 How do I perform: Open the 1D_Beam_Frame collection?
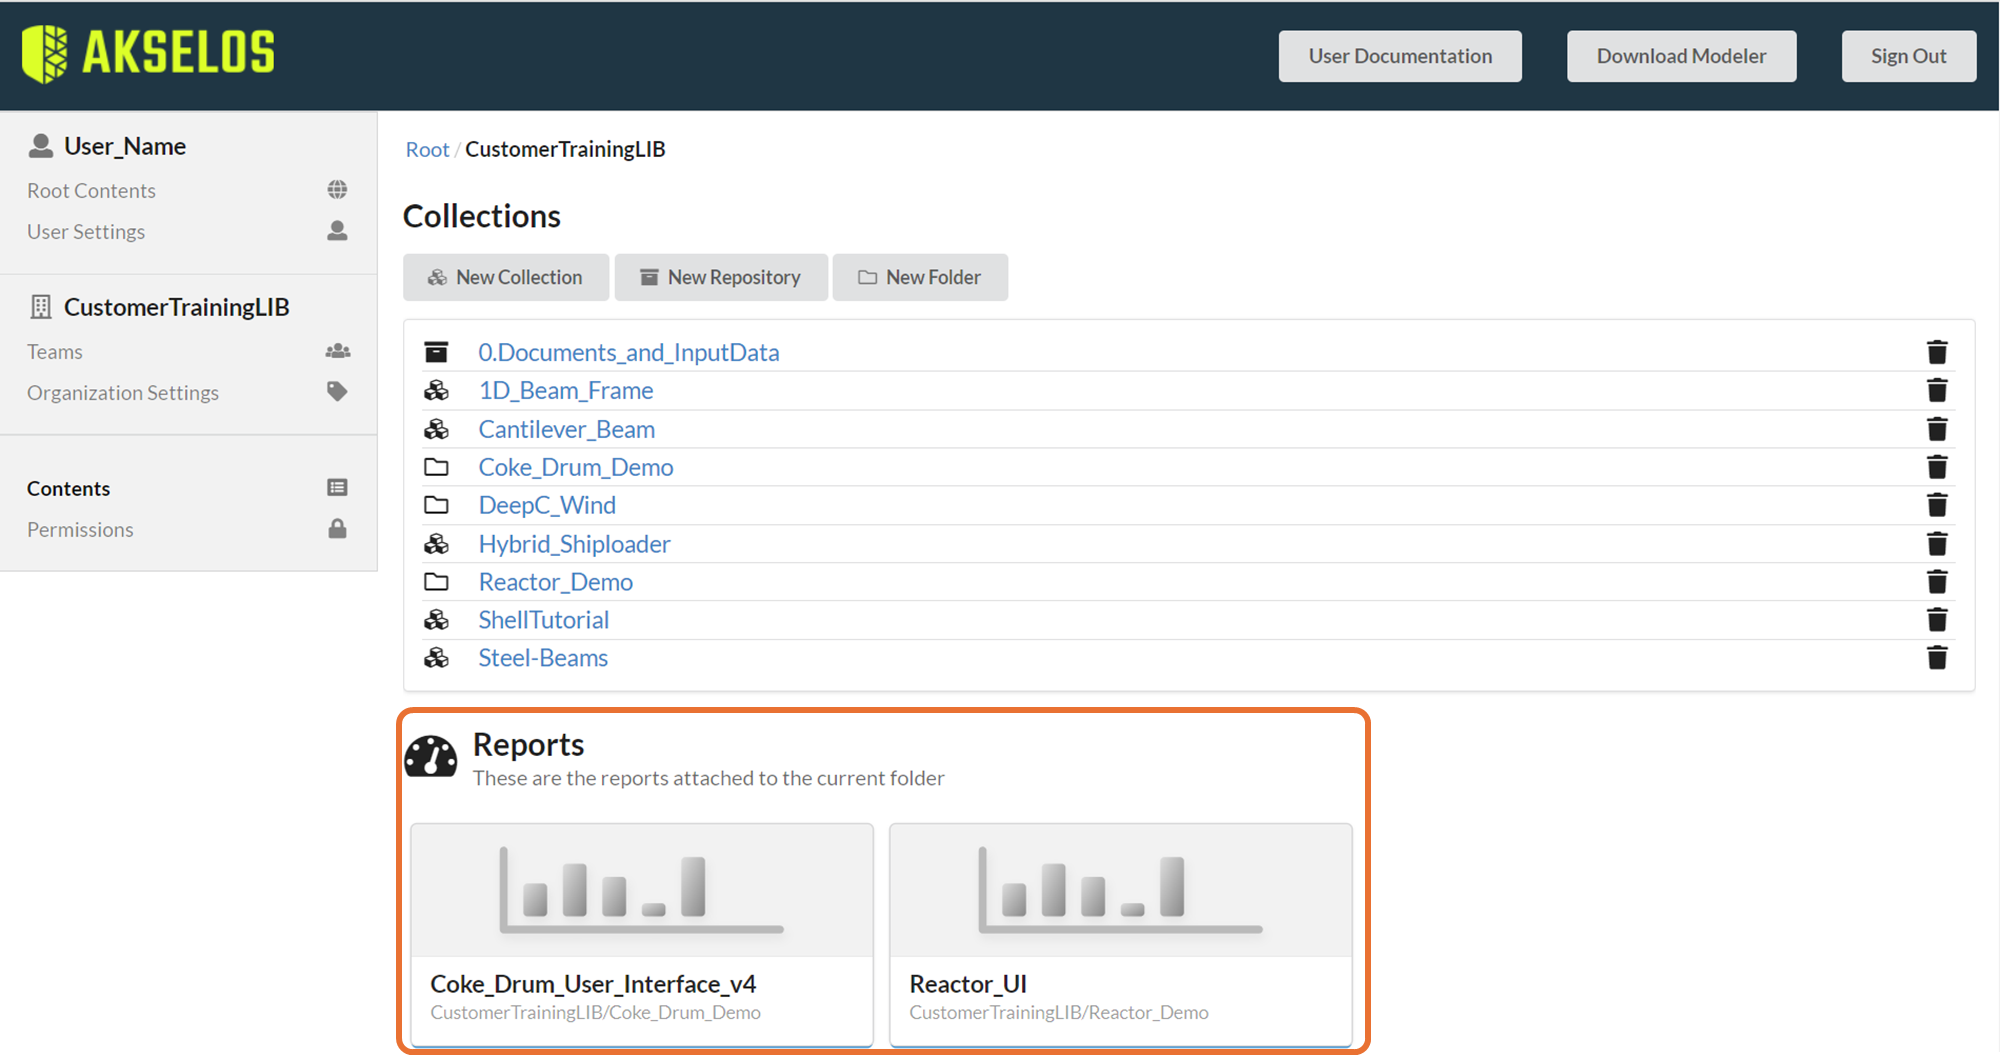point(566,390)
